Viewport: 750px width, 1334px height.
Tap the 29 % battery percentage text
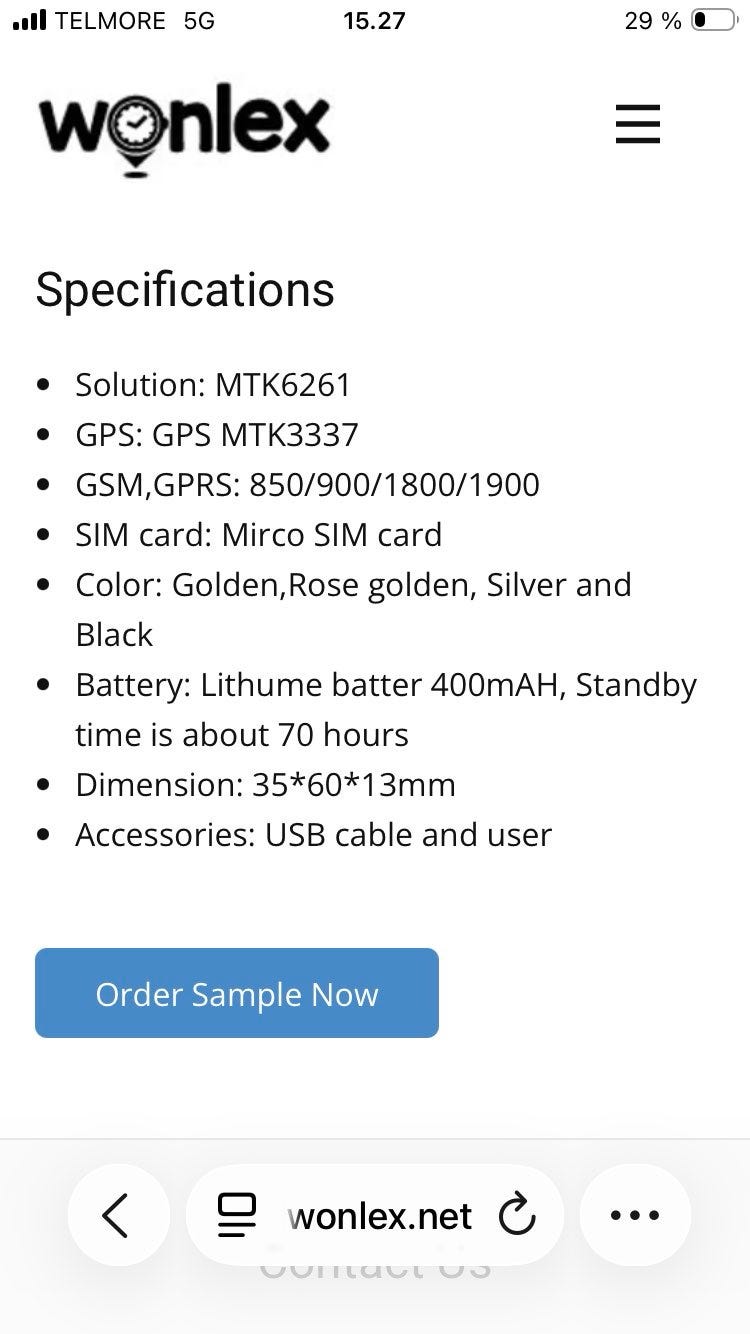pos(652,21)
